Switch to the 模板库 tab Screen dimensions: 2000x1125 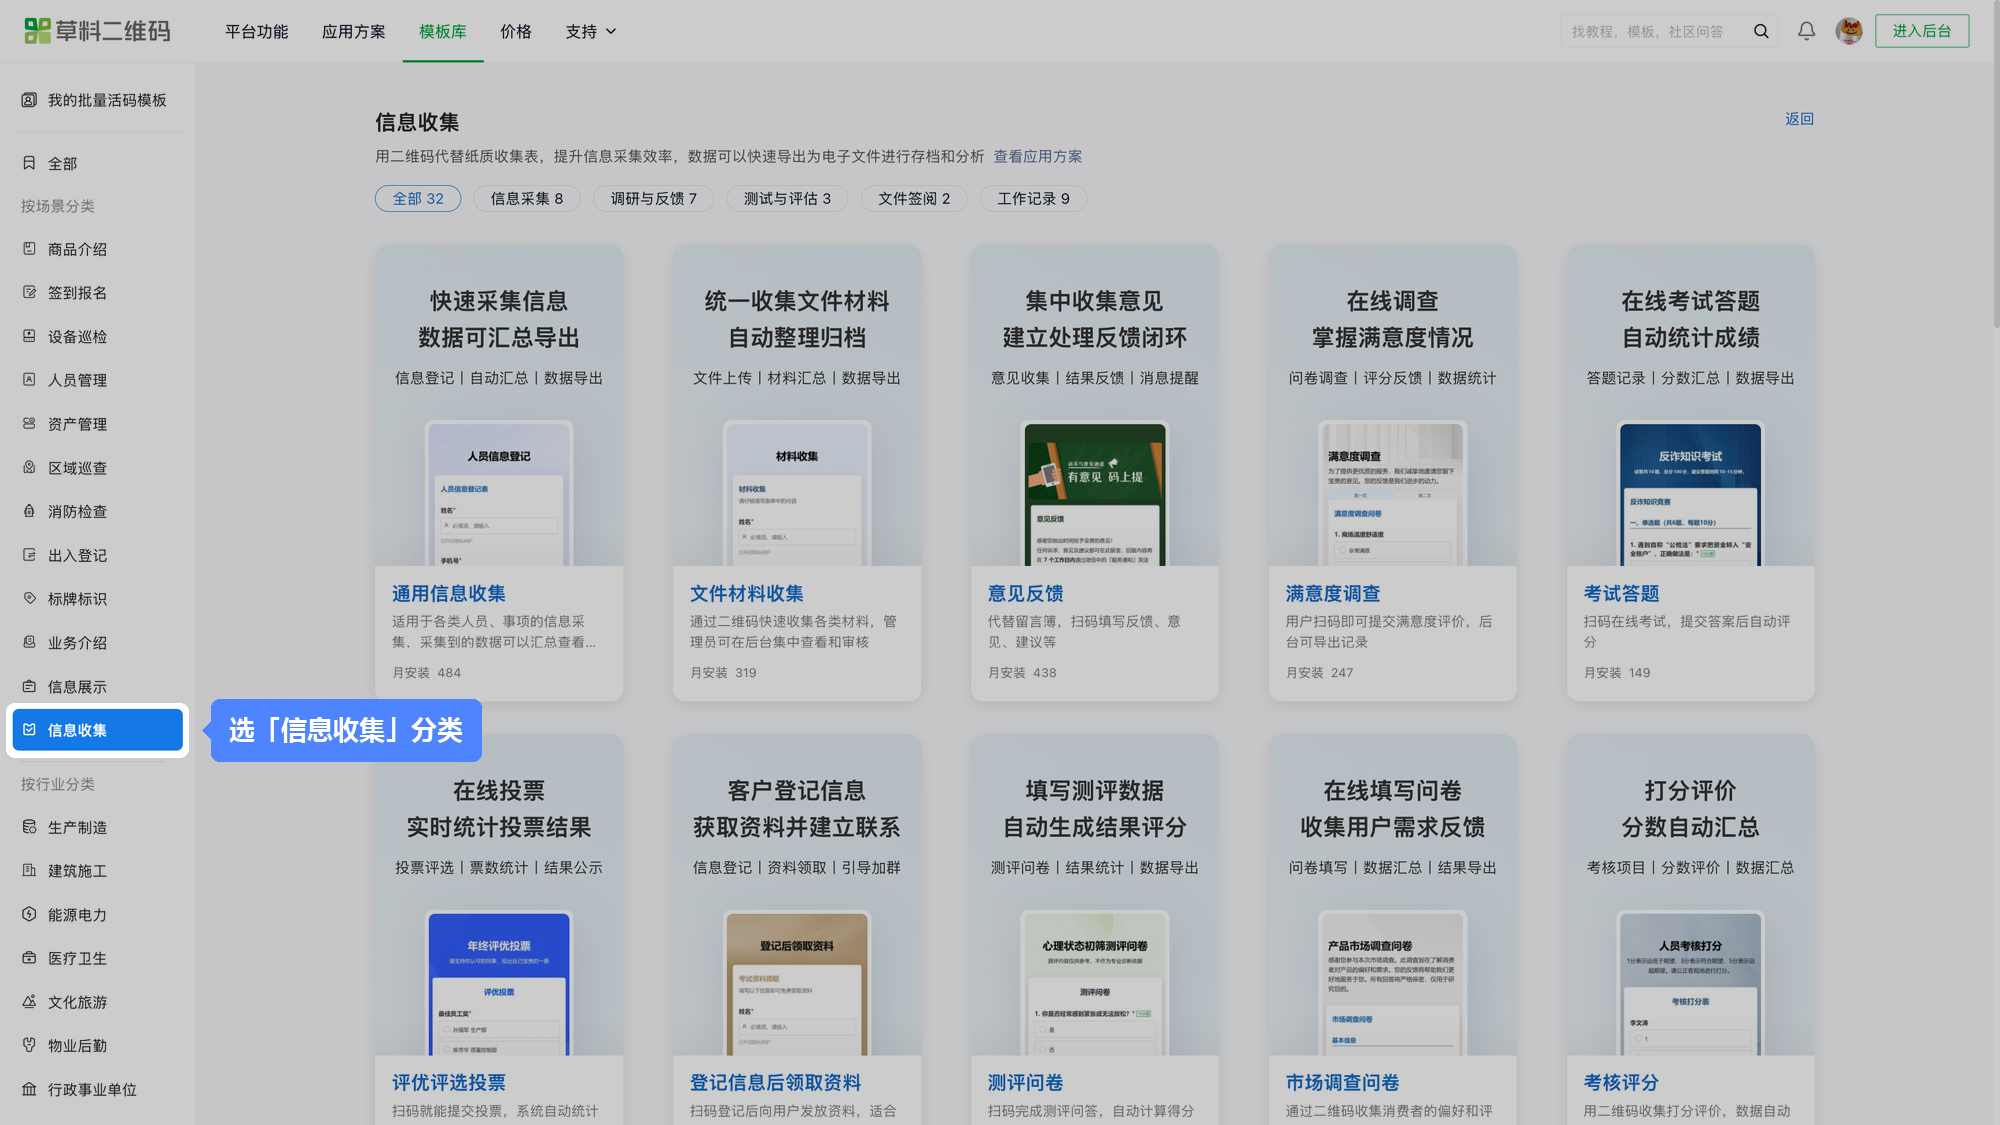[x=443, y=31]
